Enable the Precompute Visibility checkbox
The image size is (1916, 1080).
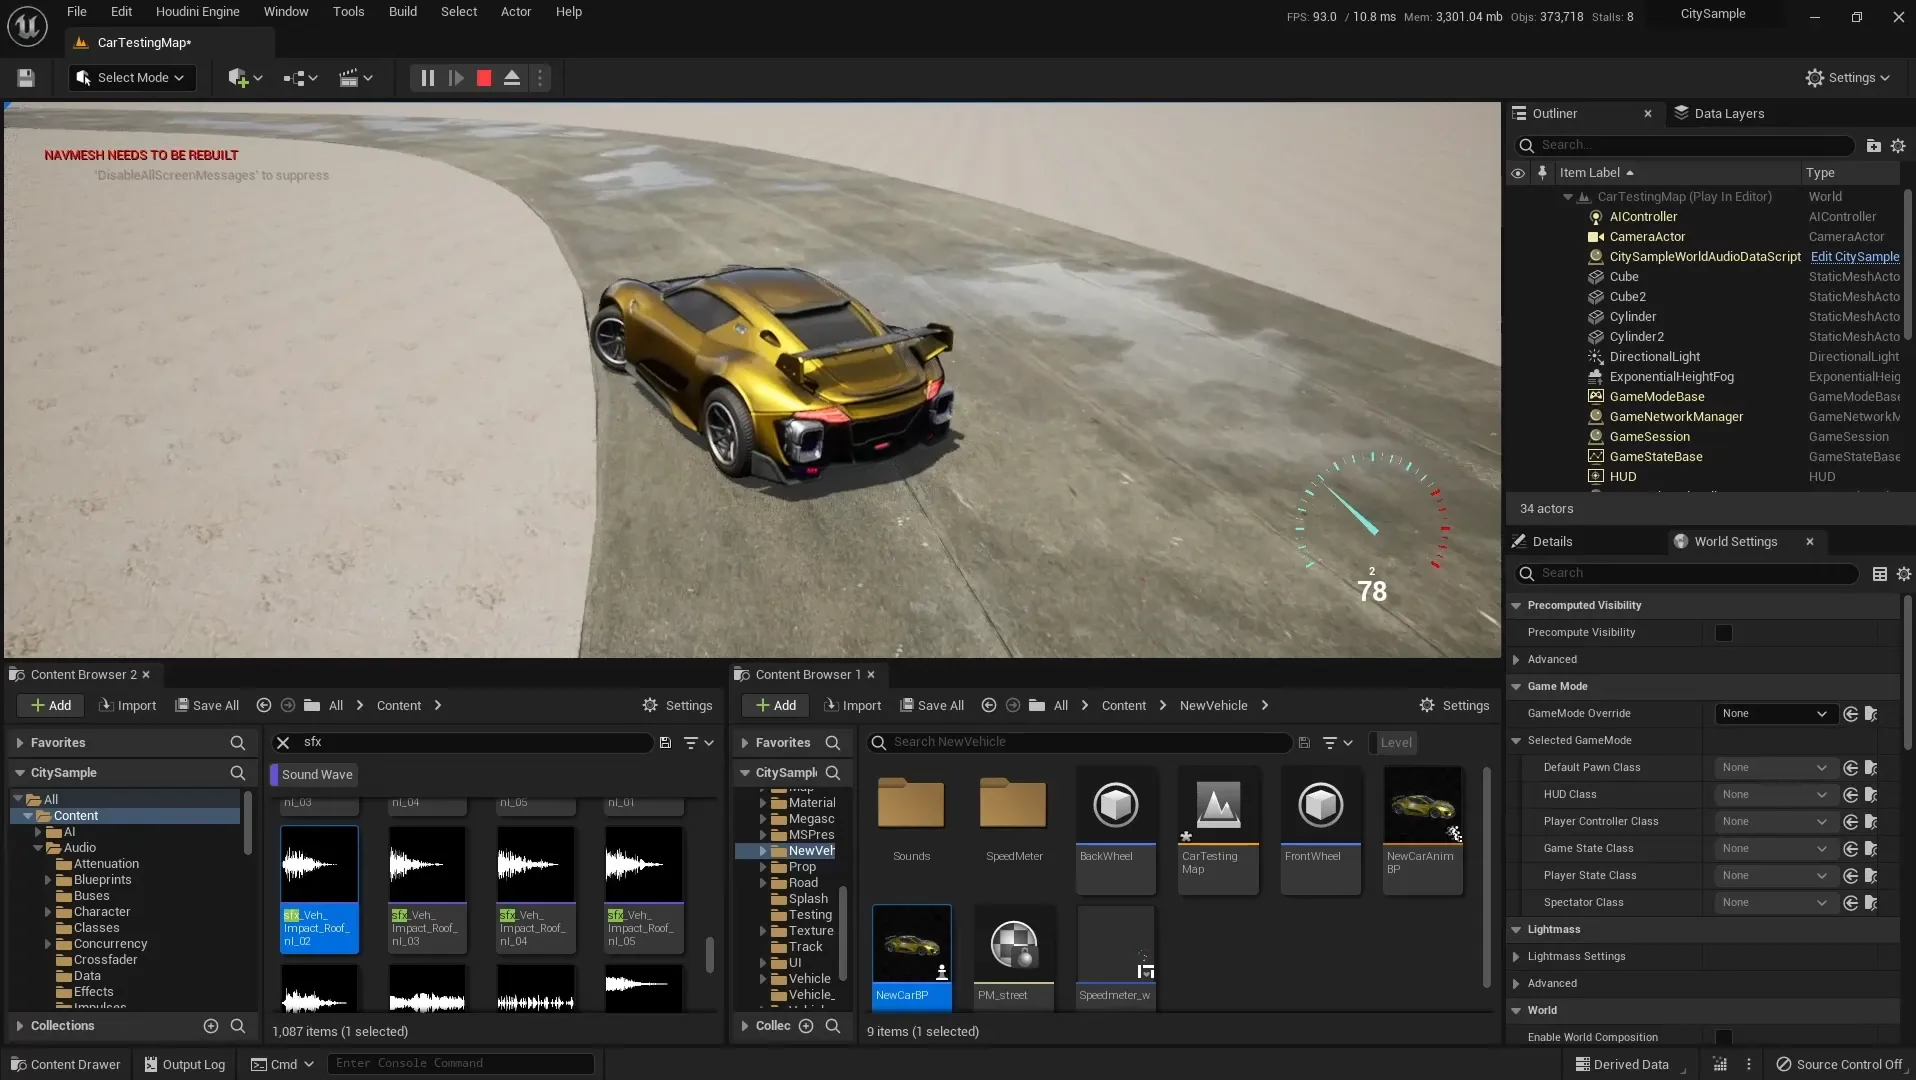point(1724,633)
